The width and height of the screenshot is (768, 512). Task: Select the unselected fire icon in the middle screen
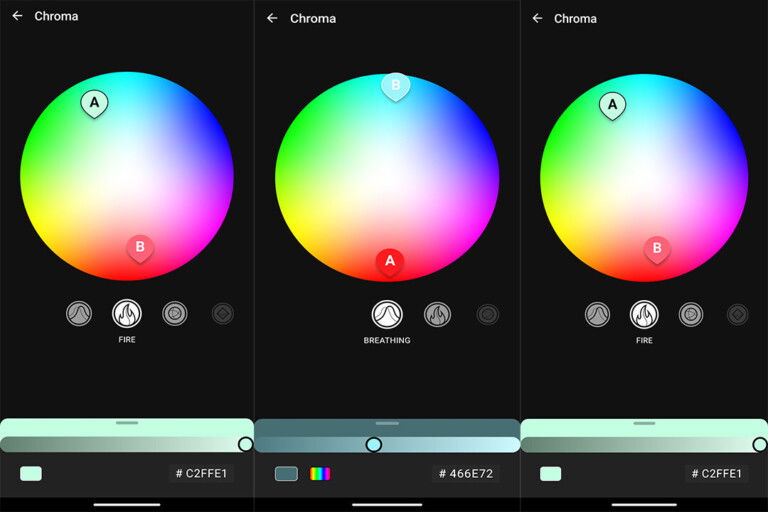coord(437,315)
